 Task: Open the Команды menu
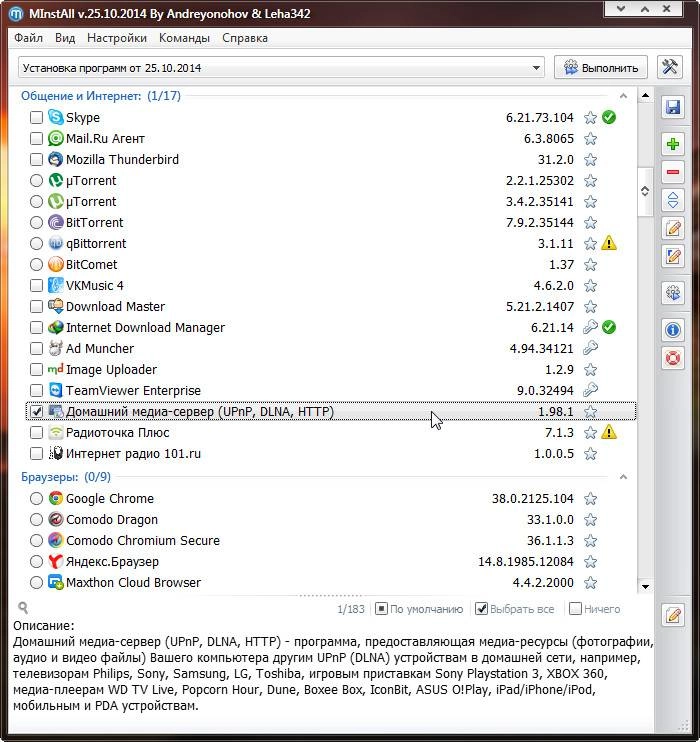[184, 38]
